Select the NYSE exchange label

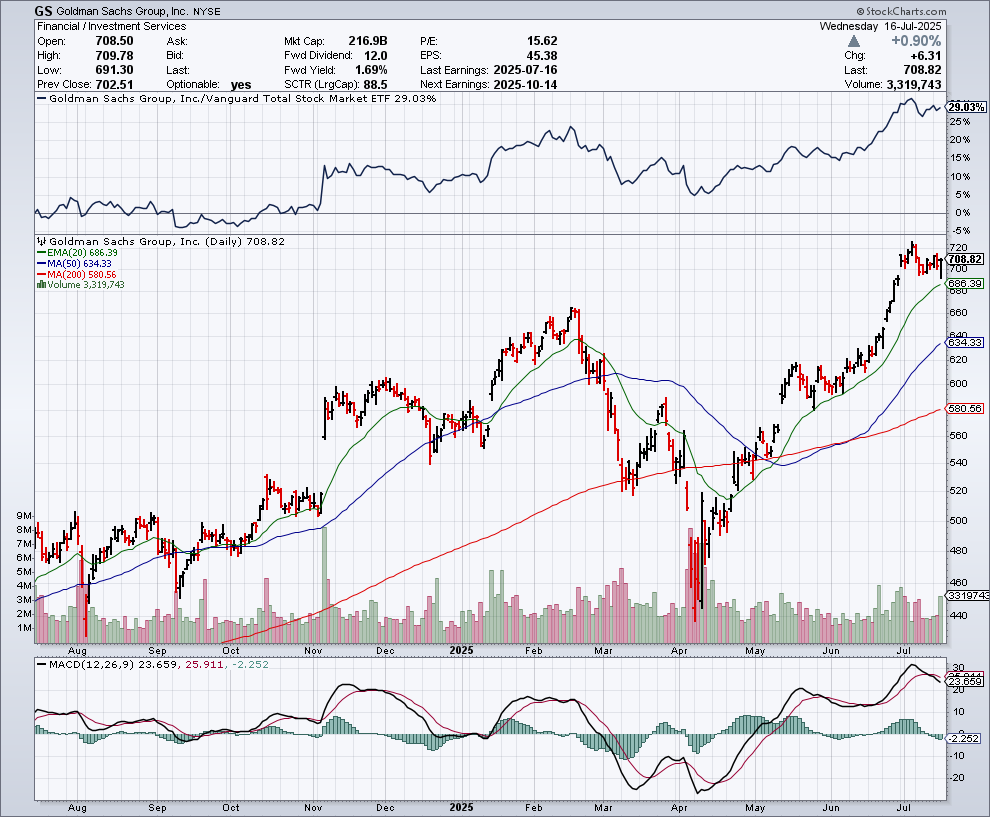pyautogui.click(x=206, y=11)
